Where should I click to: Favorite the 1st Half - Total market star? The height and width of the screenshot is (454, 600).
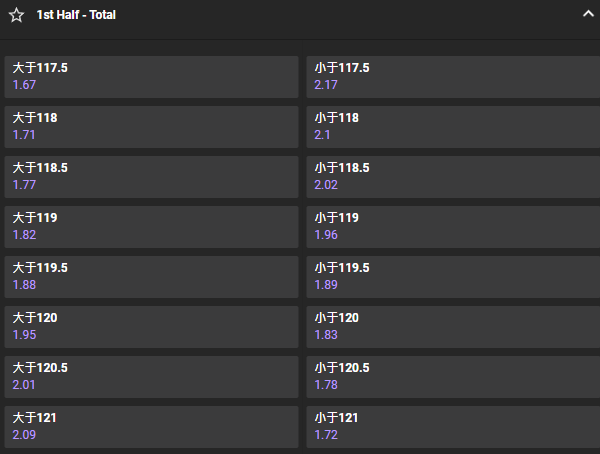(x=16, y=15)
